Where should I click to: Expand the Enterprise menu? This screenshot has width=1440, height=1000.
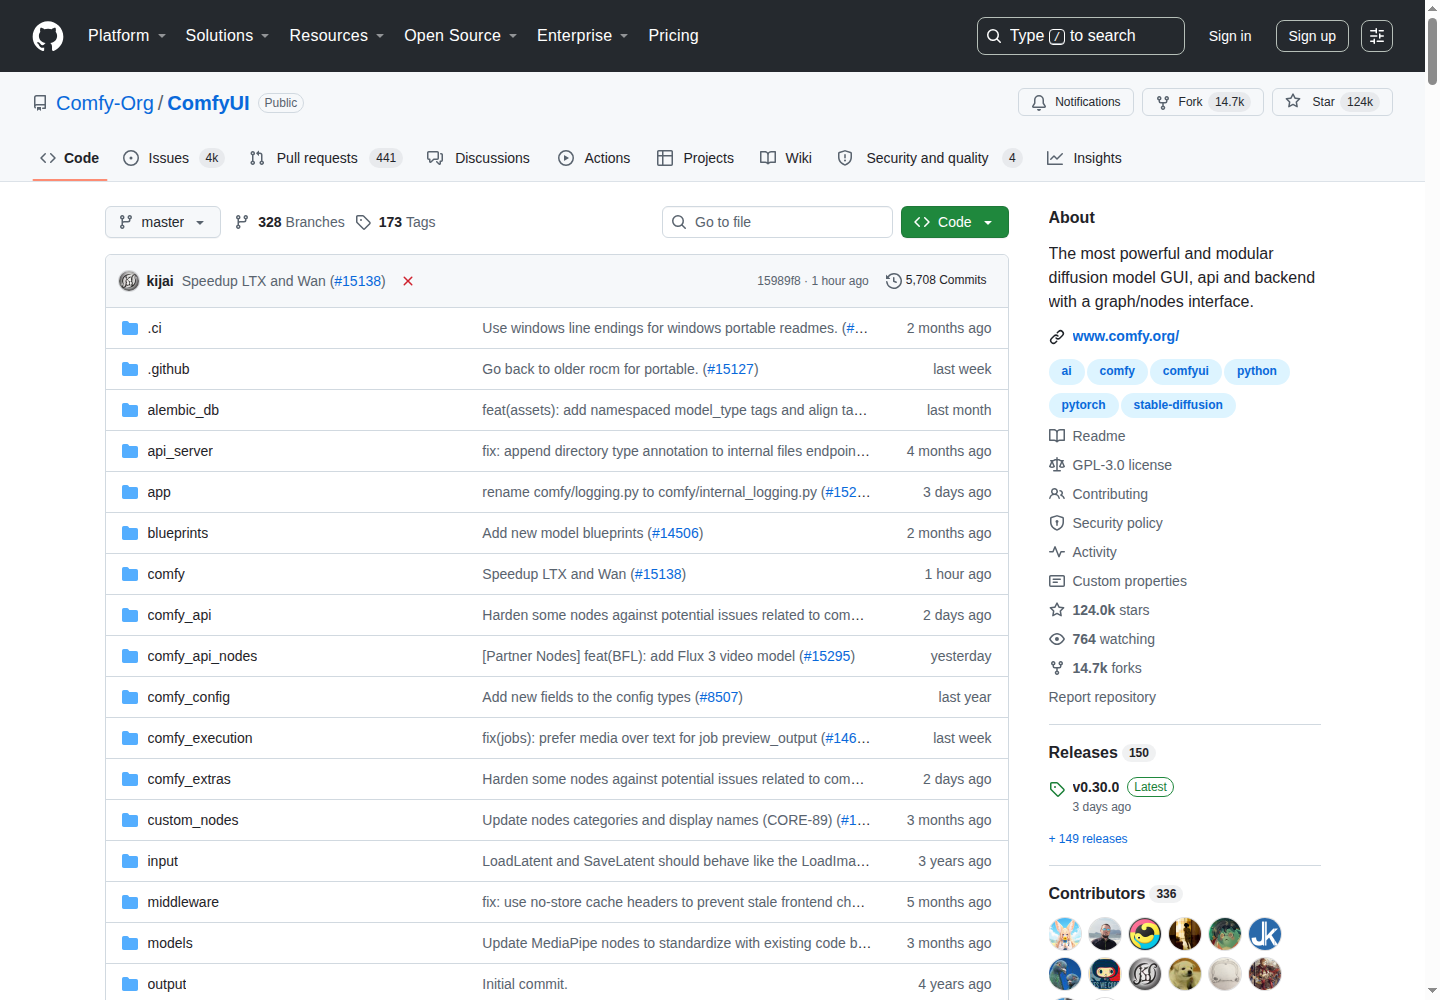click(x=582, y=36)
